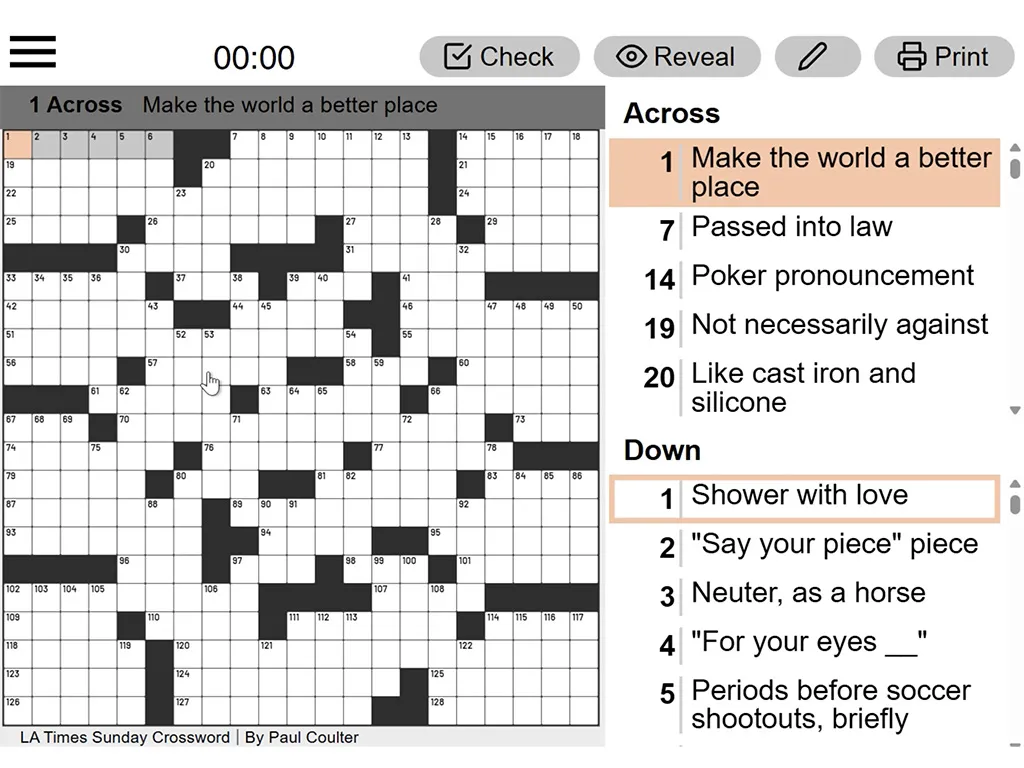Image resolution: width=1024 pixels, height=768 pixels.
Task: Click the checkmark icon in Check
Action: pos(458,56)
